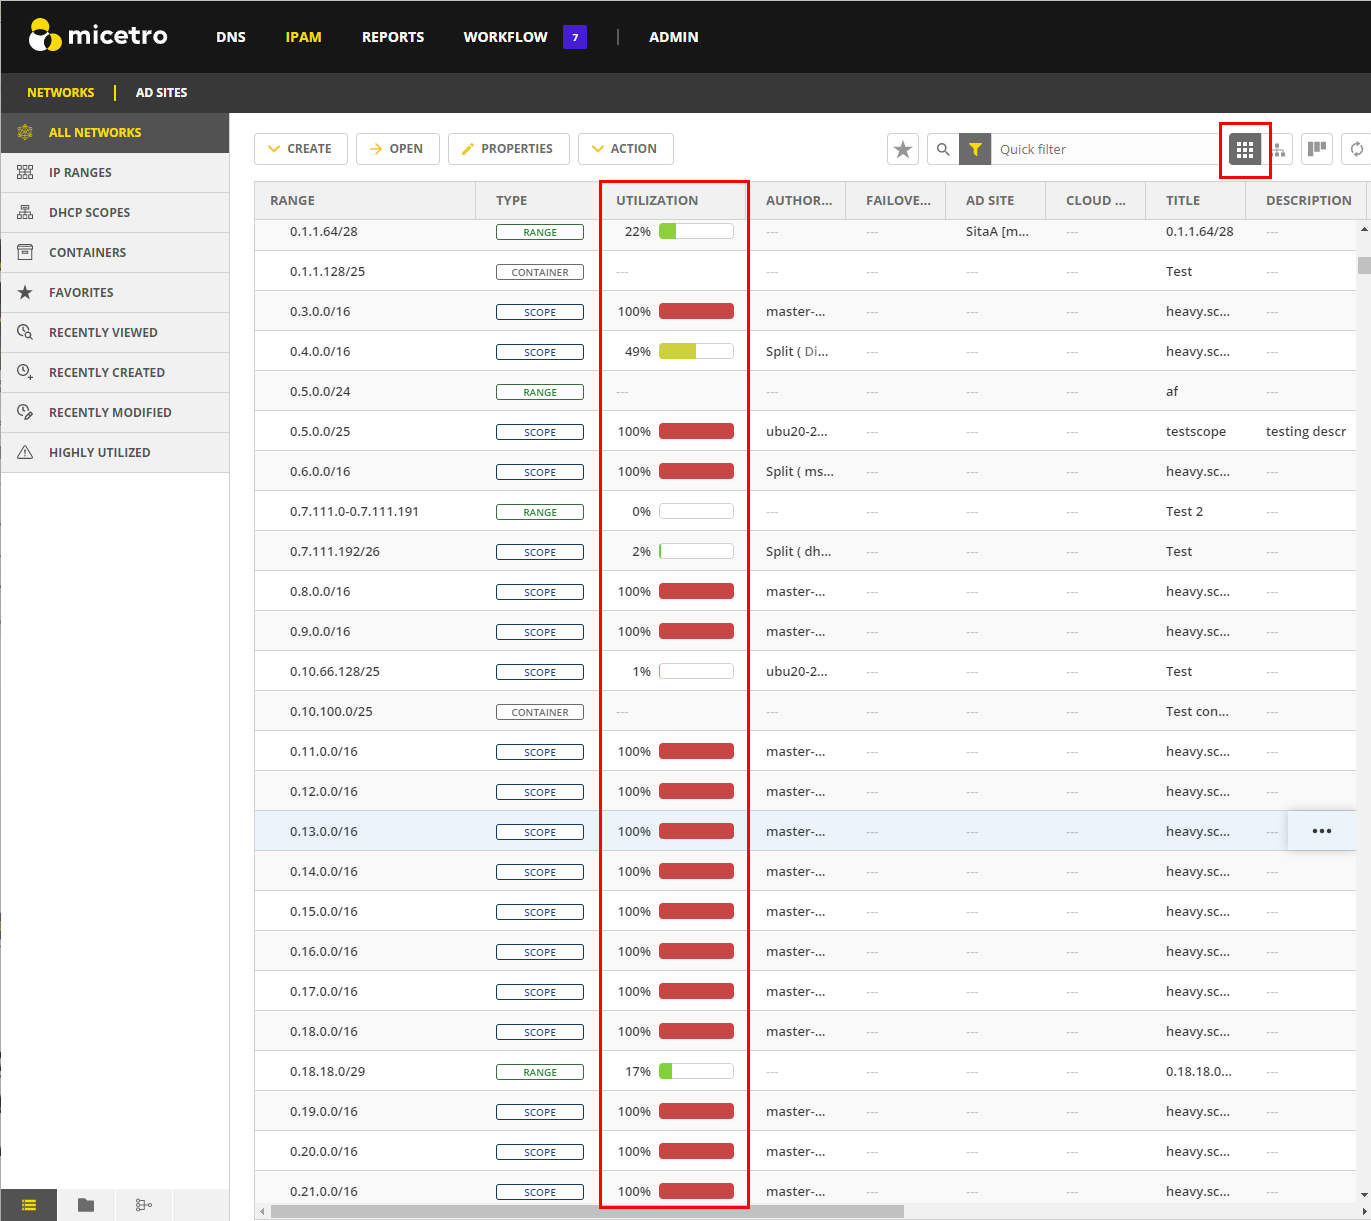1371x1221 pixels.
Task: Open the folder view at sidebar bottom
Action: click(x=86, y=1205)
